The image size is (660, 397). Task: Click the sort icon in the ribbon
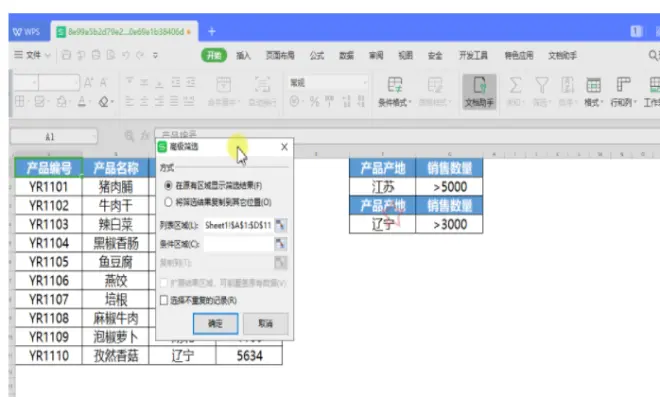click(567, 85)
